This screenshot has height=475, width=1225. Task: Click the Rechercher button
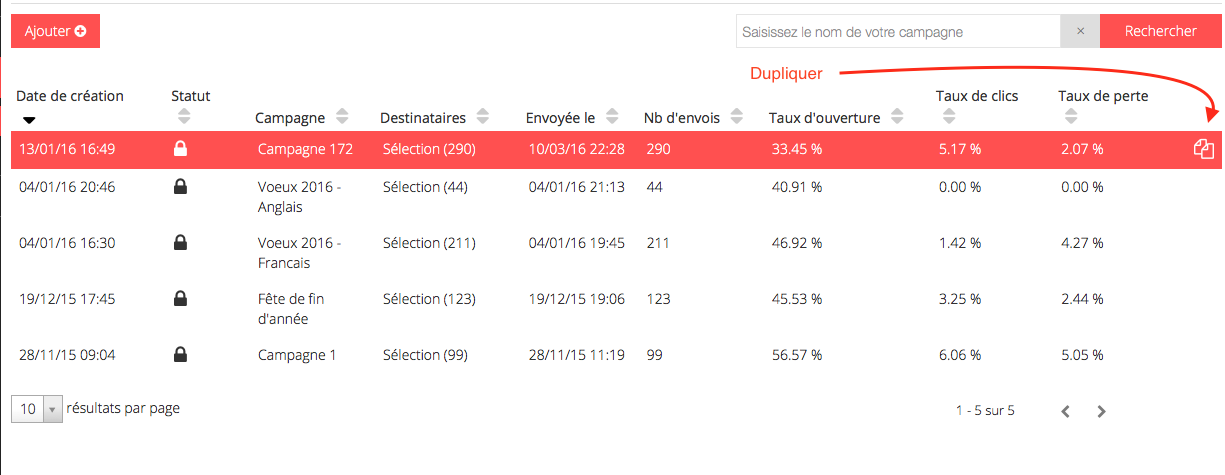tap(1160, 31)
